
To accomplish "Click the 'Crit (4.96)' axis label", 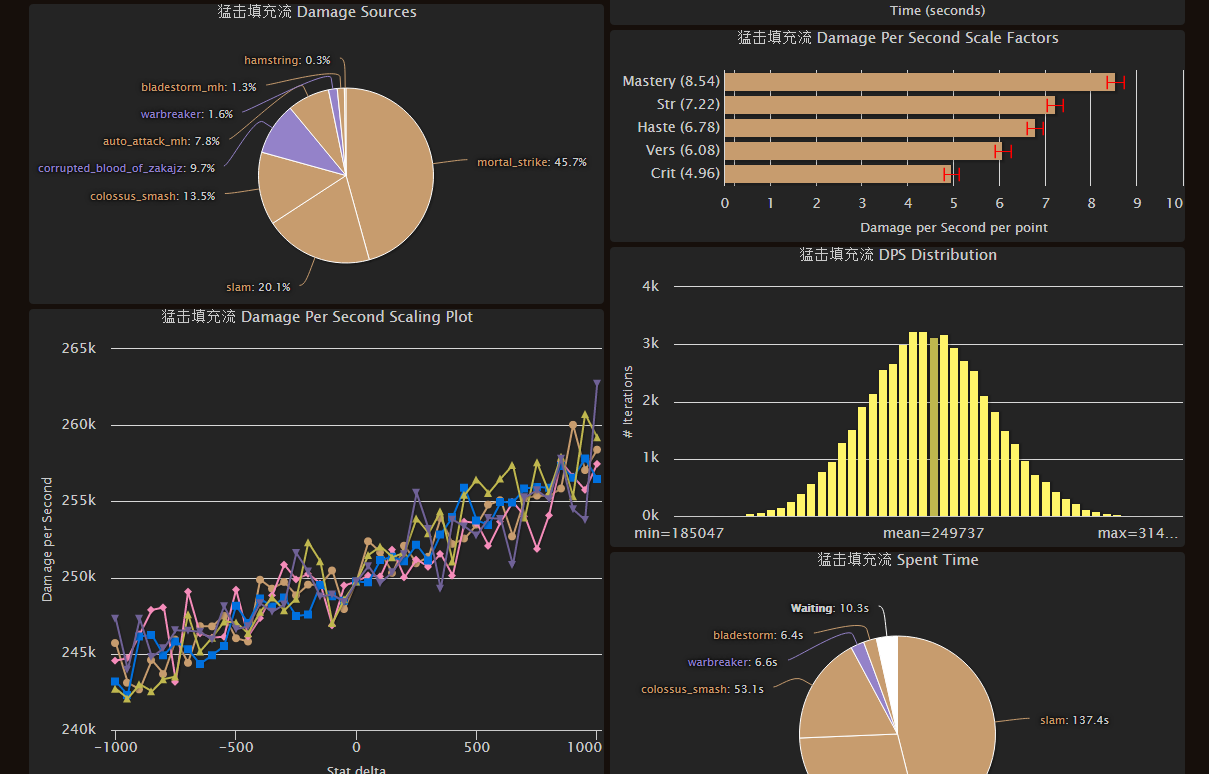I will (x=685, y=173).
